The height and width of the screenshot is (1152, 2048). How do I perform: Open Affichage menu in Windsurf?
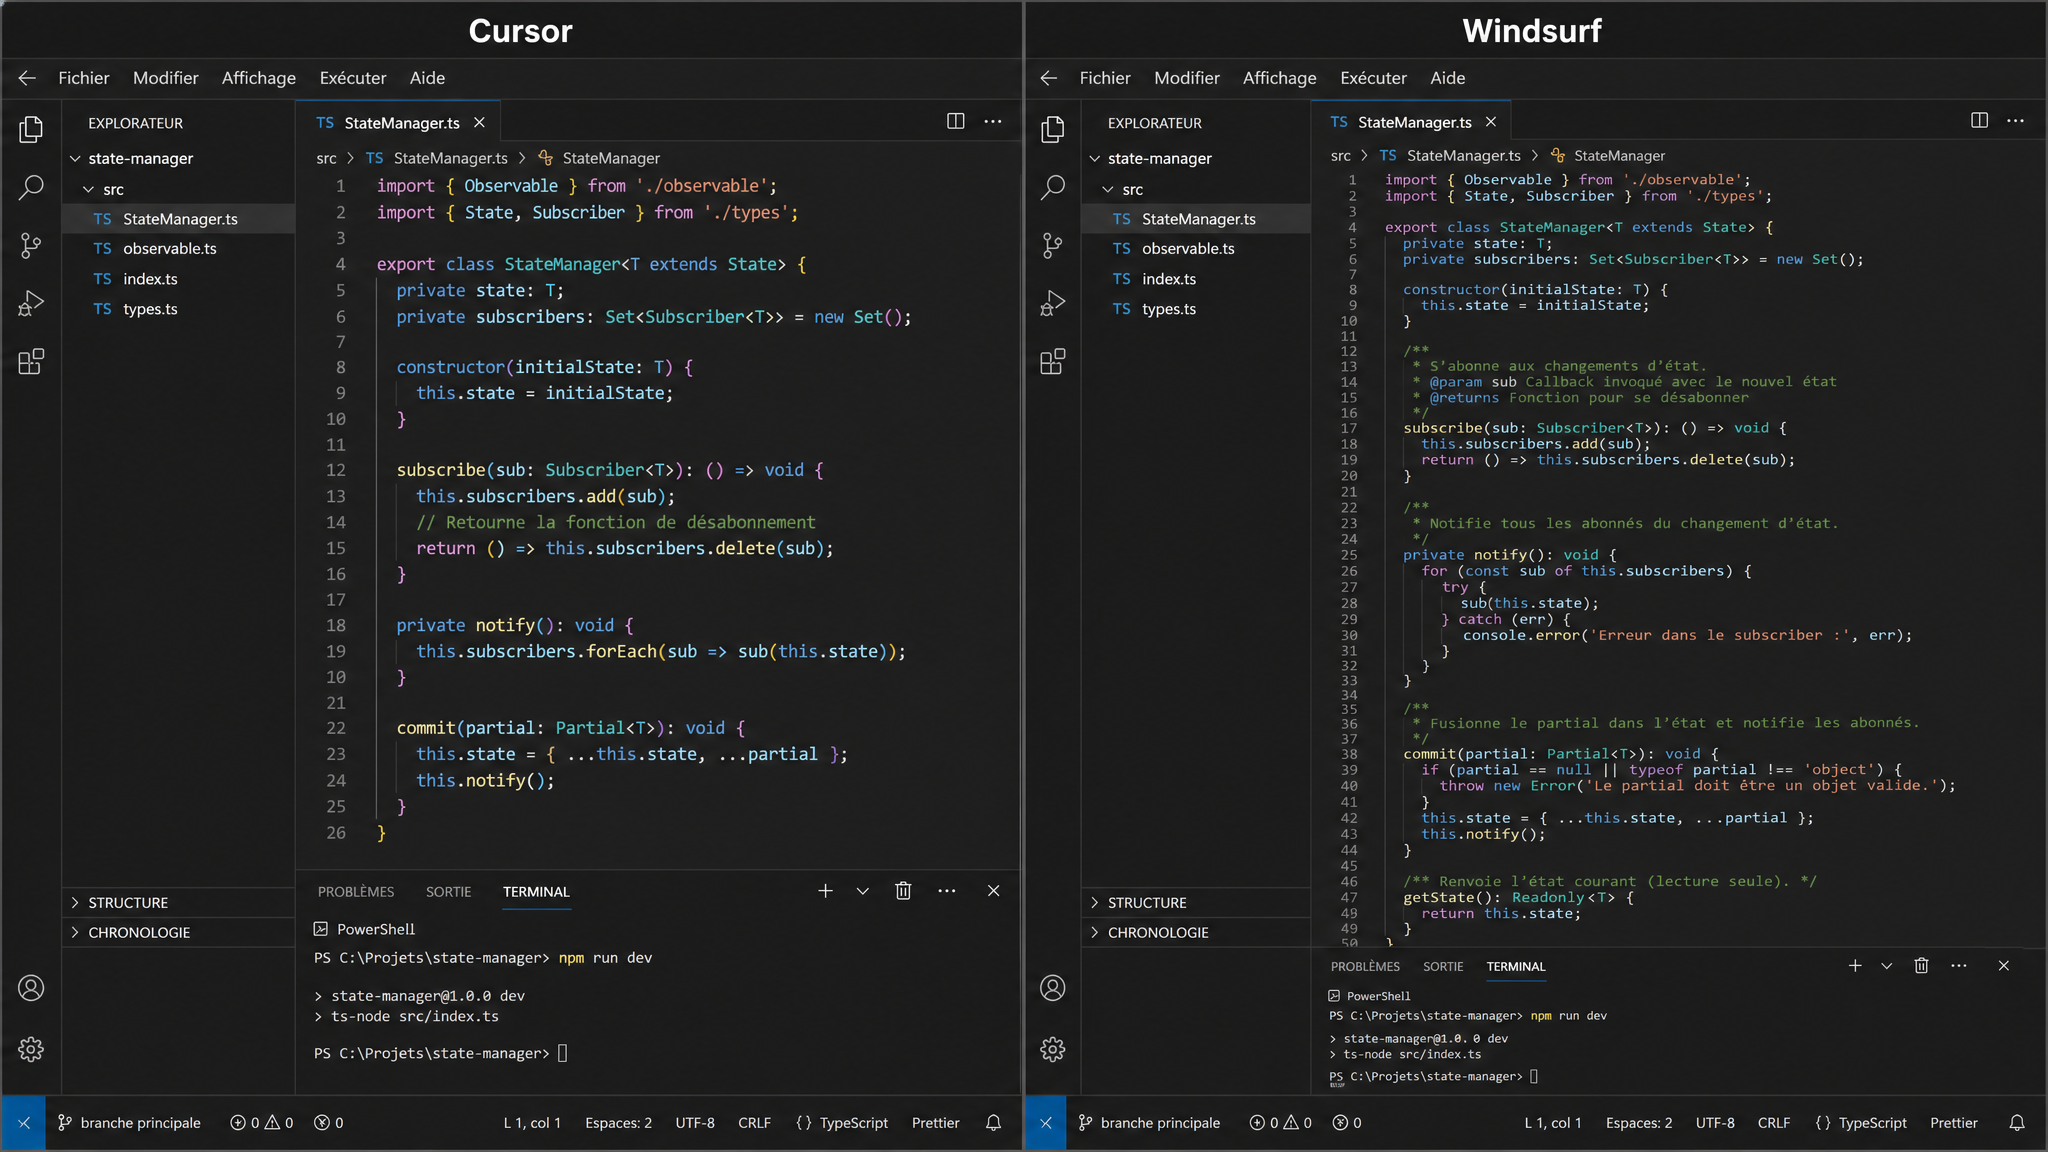[1279, 78]
